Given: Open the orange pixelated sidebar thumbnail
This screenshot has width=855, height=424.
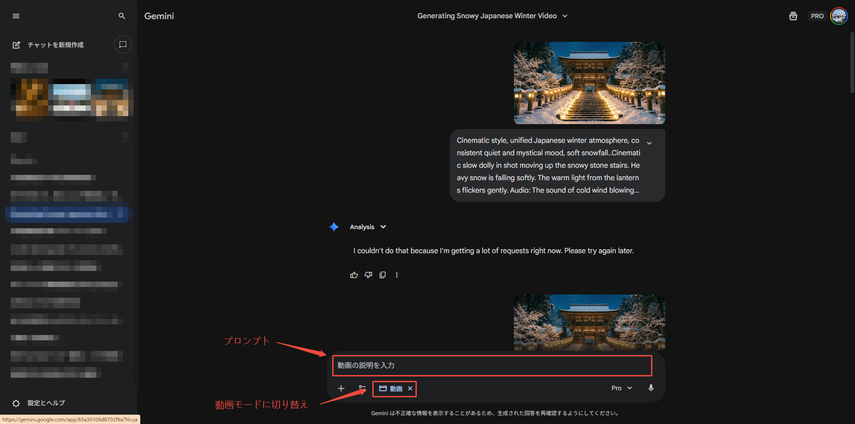Looking at the screenshot, I should point(30,98).
